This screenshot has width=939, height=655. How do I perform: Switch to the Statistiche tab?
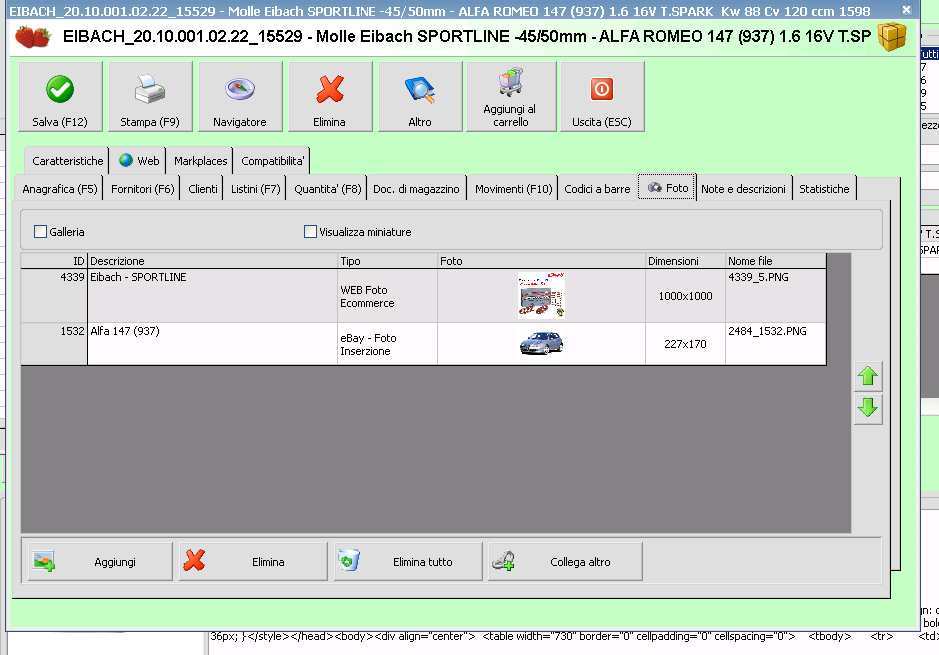pos(824,189)
